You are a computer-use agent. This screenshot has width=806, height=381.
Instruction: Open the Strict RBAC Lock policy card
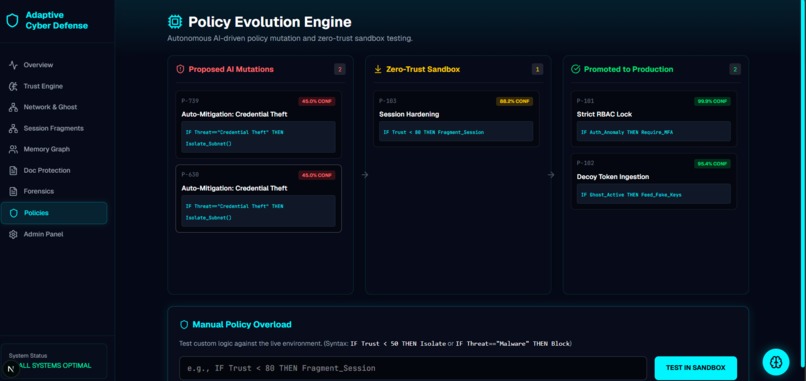[x=654, y=119]
